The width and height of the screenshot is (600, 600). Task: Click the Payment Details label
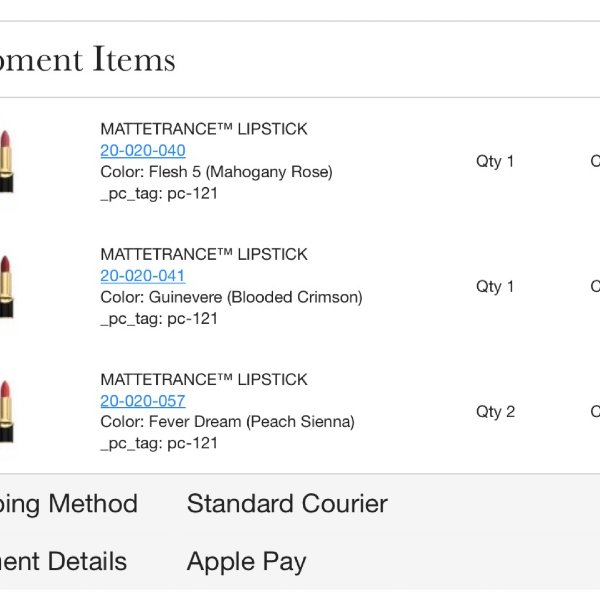(x=63, y=561)
